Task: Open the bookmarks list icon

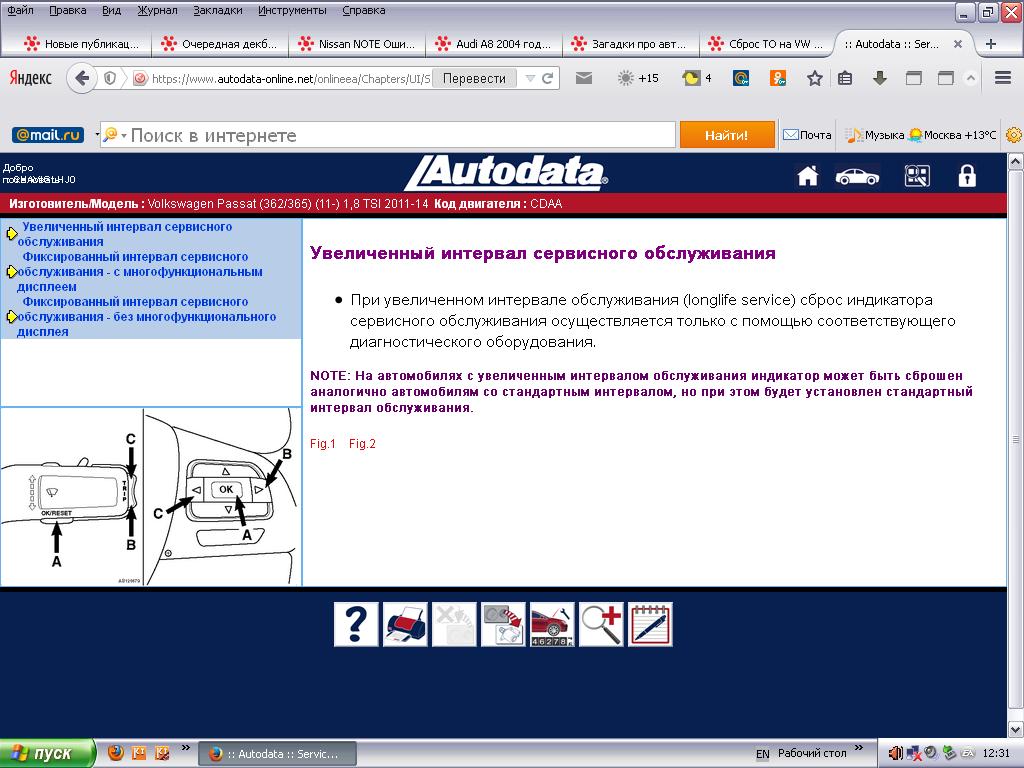Action: pyautogui.click(x=845, y=78)
